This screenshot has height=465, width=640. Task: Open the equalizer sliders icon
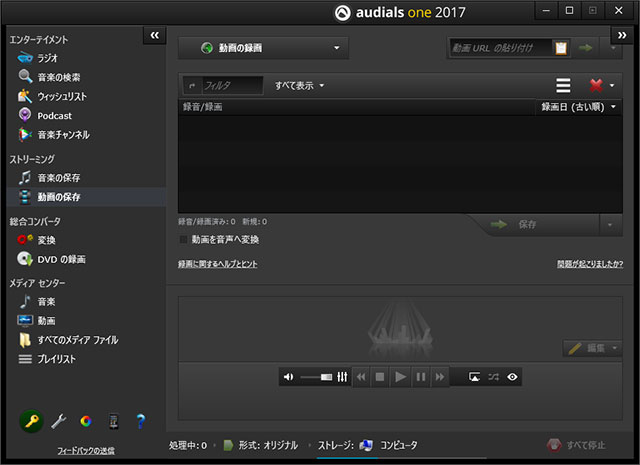(342, 377)
